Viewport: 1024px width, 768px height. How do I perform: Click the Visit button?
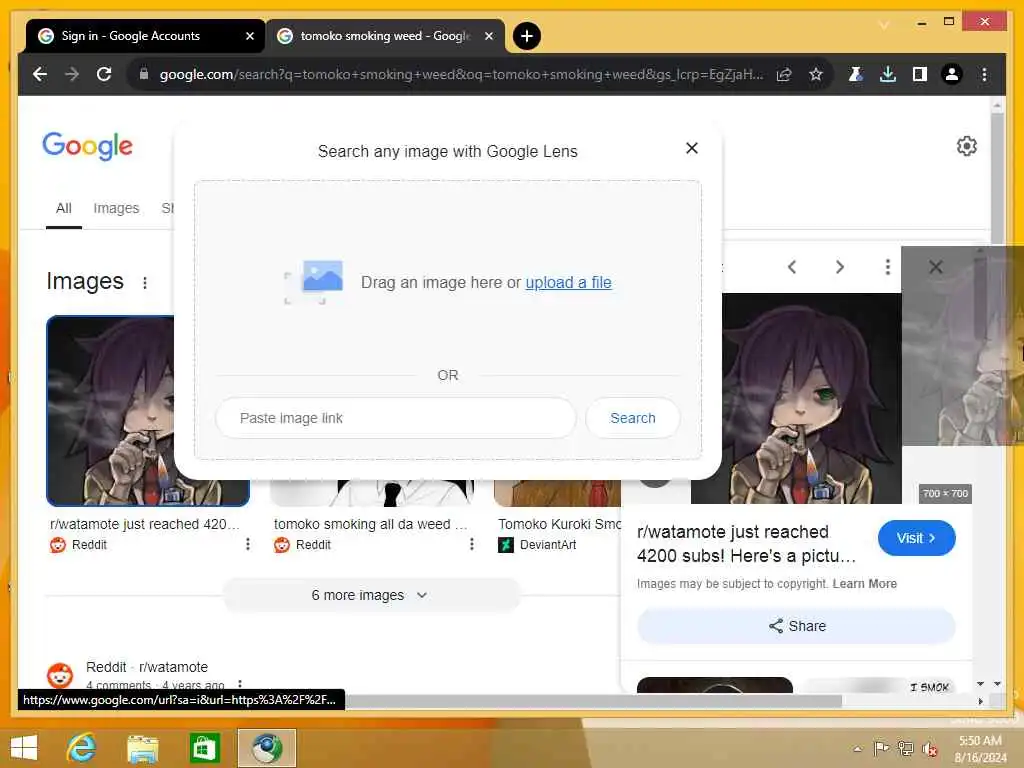(916, 538)
